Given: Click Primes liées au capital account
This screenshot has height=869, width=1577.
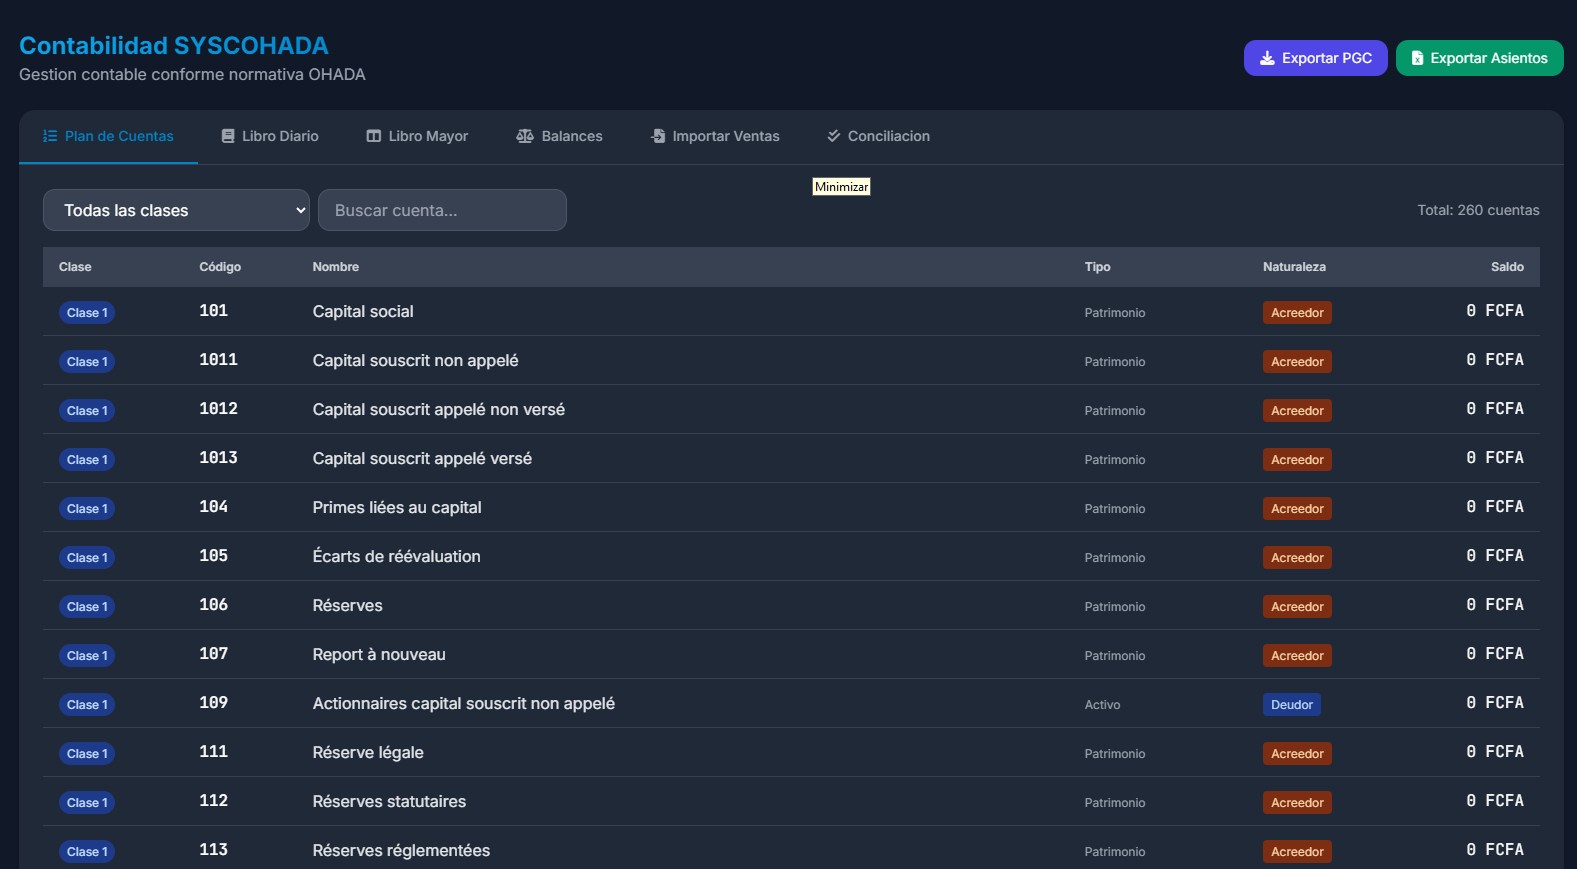Looking at the screenshot, I should pos(397,508).
